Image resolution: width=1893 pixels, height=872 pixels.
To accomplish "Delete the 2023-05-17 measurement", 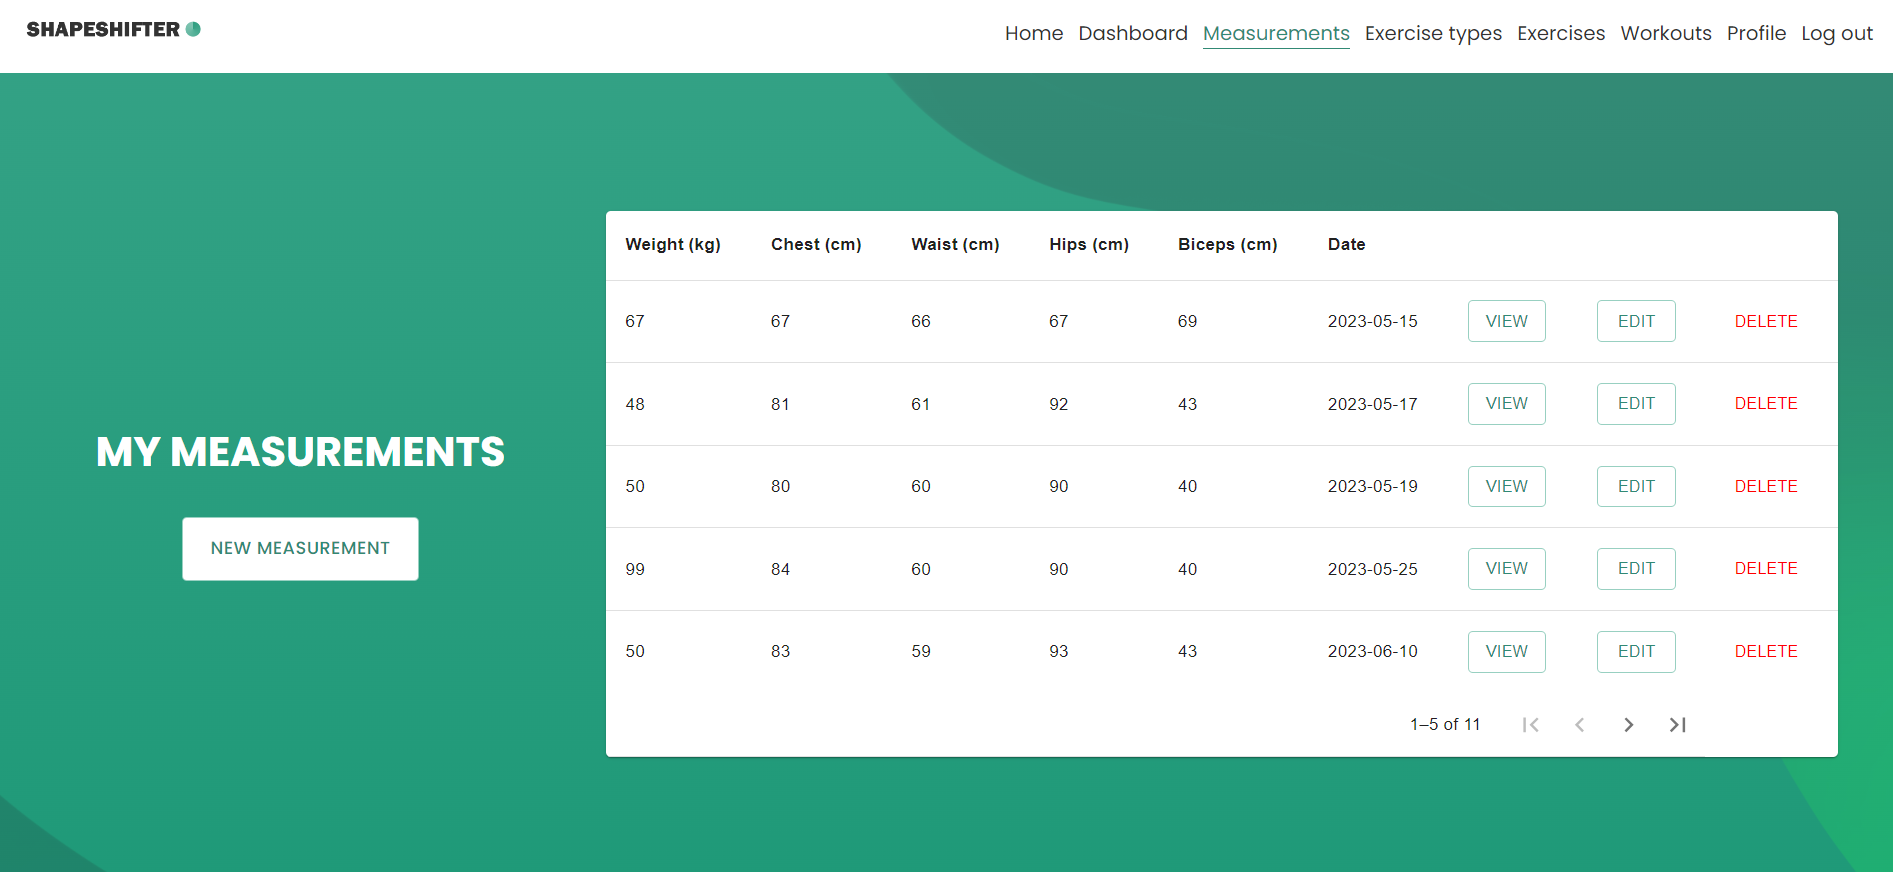I will pyautogui.click(x=1766, y=404).
